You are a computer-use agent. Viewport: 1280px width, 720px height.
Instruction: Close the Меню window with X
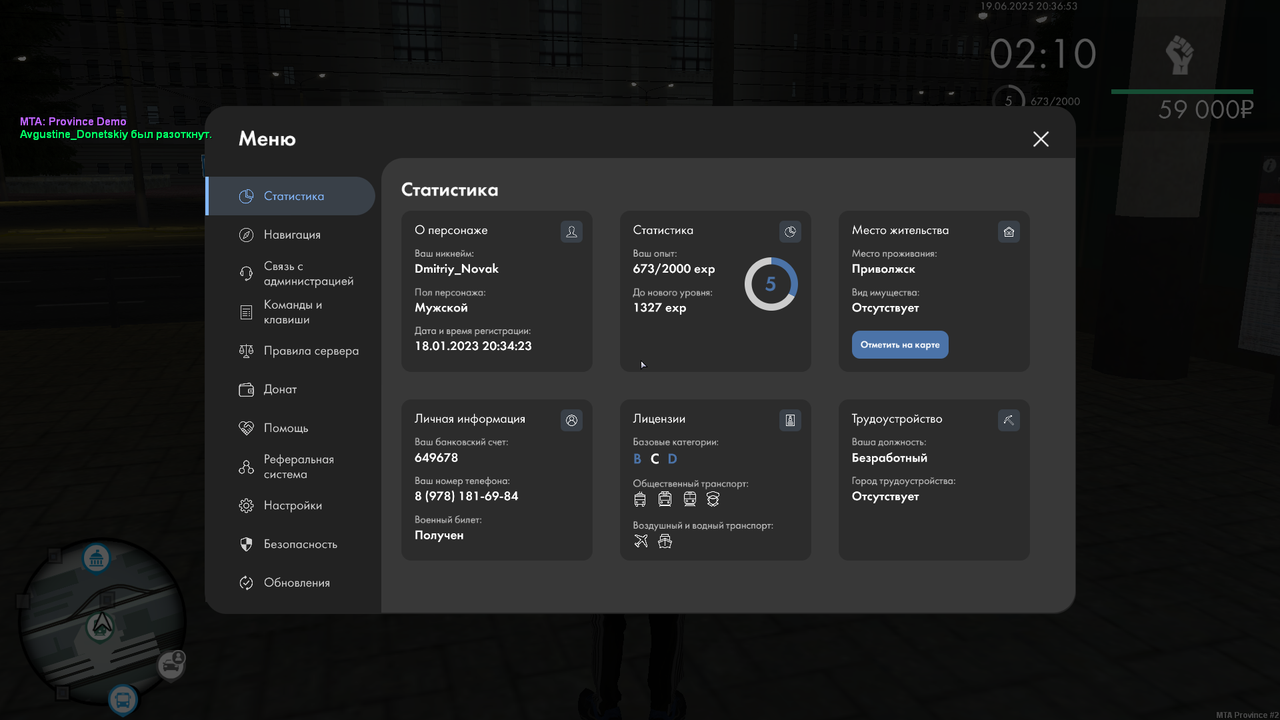[1041, 139]
